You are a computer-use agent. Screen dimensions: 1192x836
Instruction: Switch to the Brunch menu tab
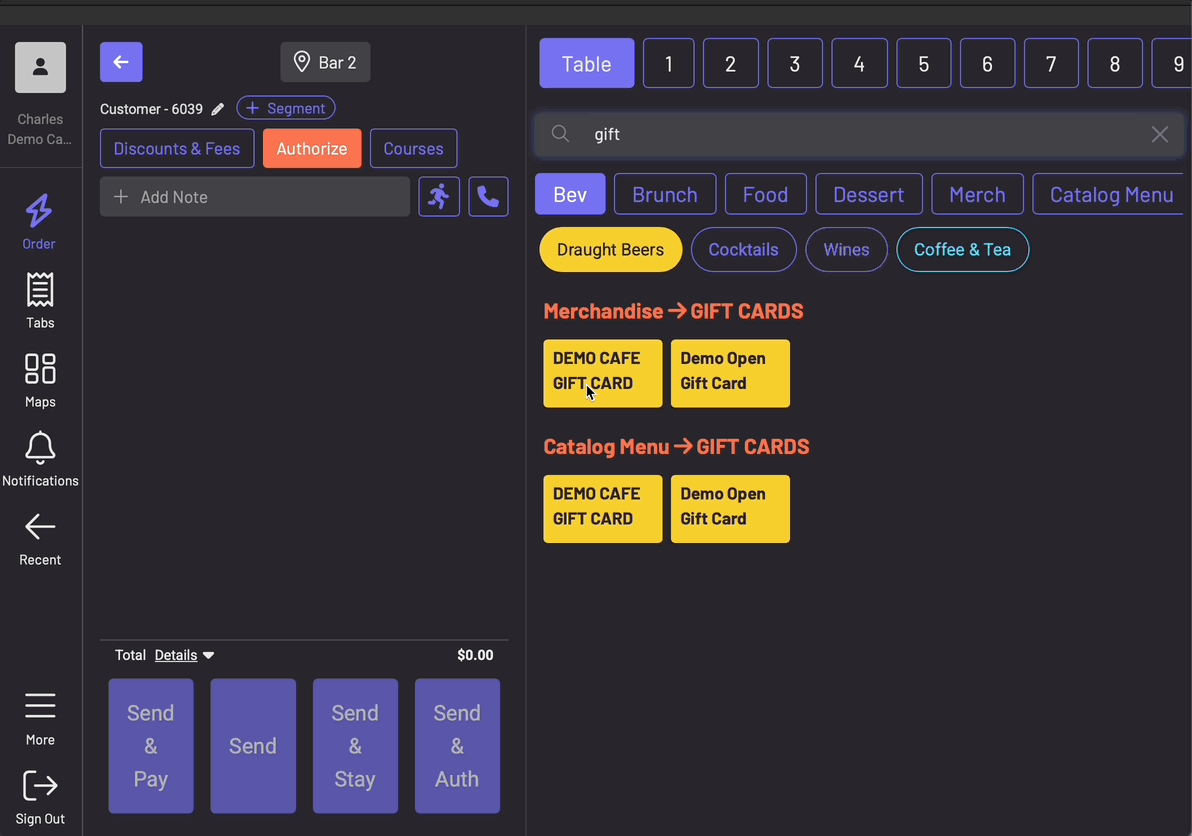pyautogui.click(x=665, y=195)
